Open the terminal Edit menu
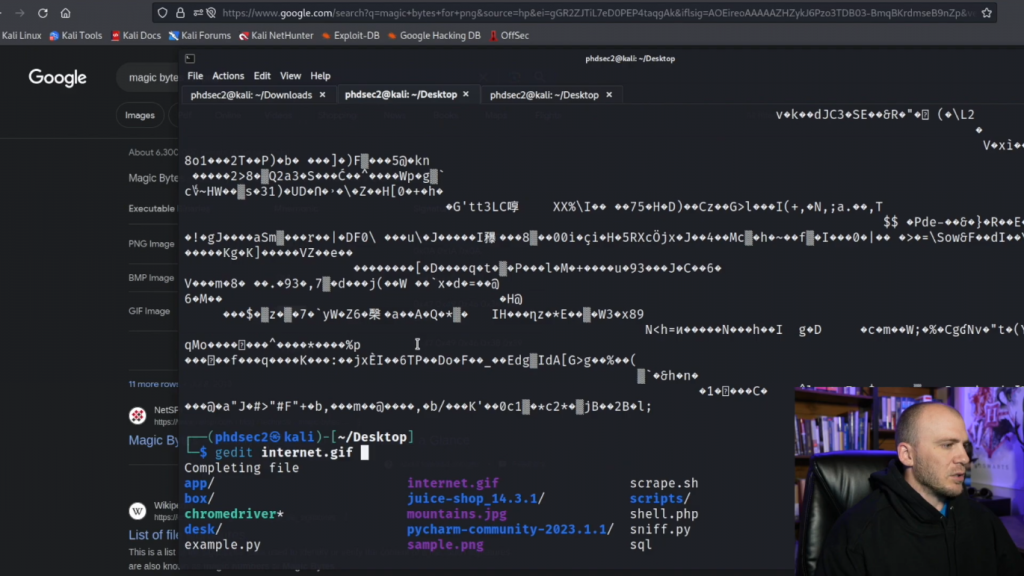This screenshot has width=1024, height=576. click(262, 76)
